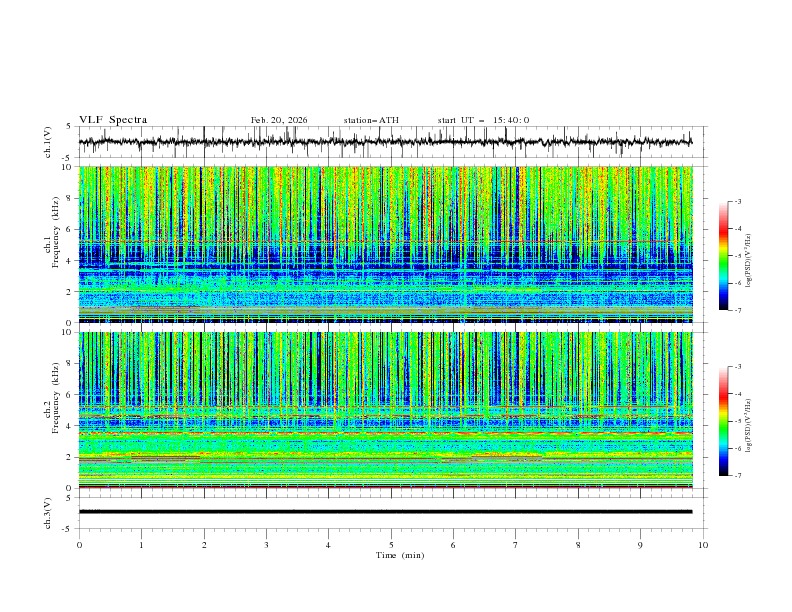Select the Feb. 20, 2026 date label
This screenshot has width=792, height=612.
pos(279,120)
